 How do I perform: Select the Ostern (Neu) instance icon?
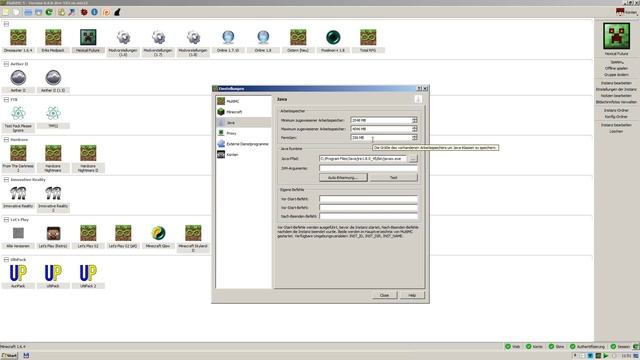pyautogui.click(x=298, y=38)
